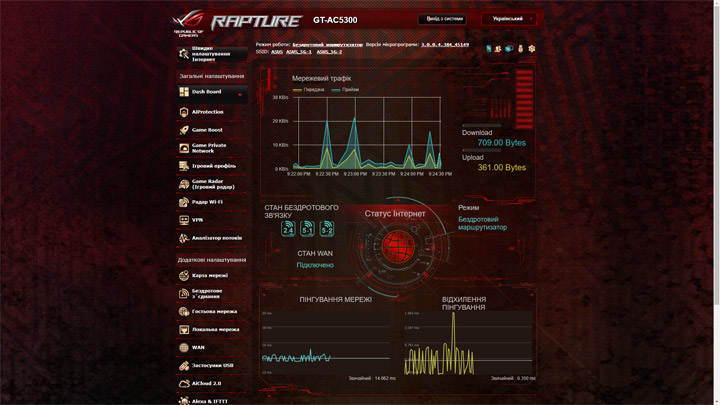The image size is (720, 405).
Task: Open the AiCloud 2.0 cloud icon
Action: (x=184, y=383)
